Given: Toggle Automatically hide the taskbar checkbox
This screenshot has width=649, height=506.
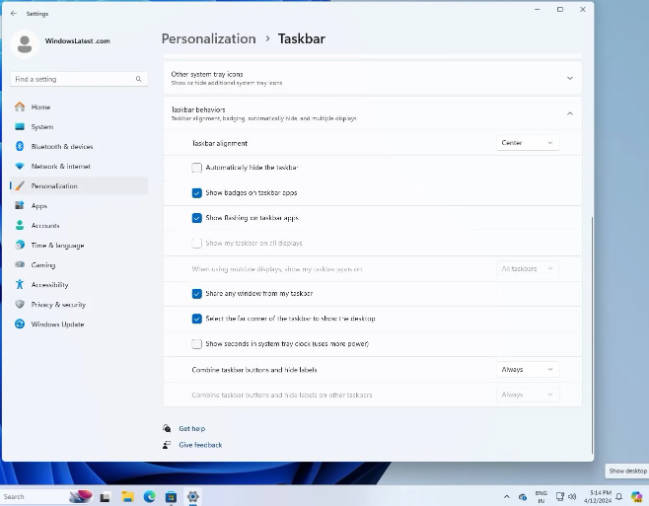Looking at the screenshot, I should click(197, 168).
